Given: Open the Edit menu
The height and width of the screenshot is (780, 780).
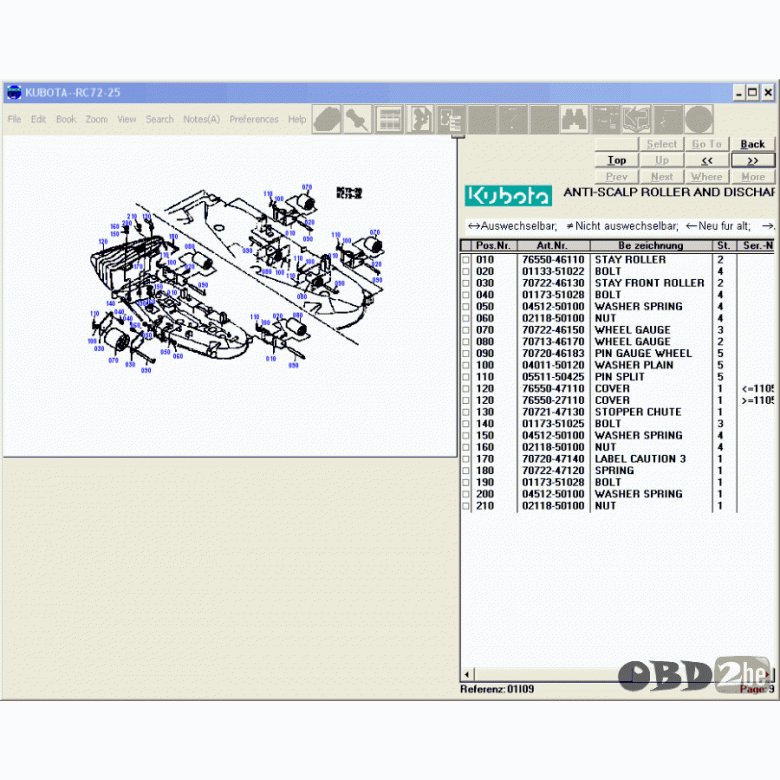Looking at the screenshot, I should [x=38, y=119].
